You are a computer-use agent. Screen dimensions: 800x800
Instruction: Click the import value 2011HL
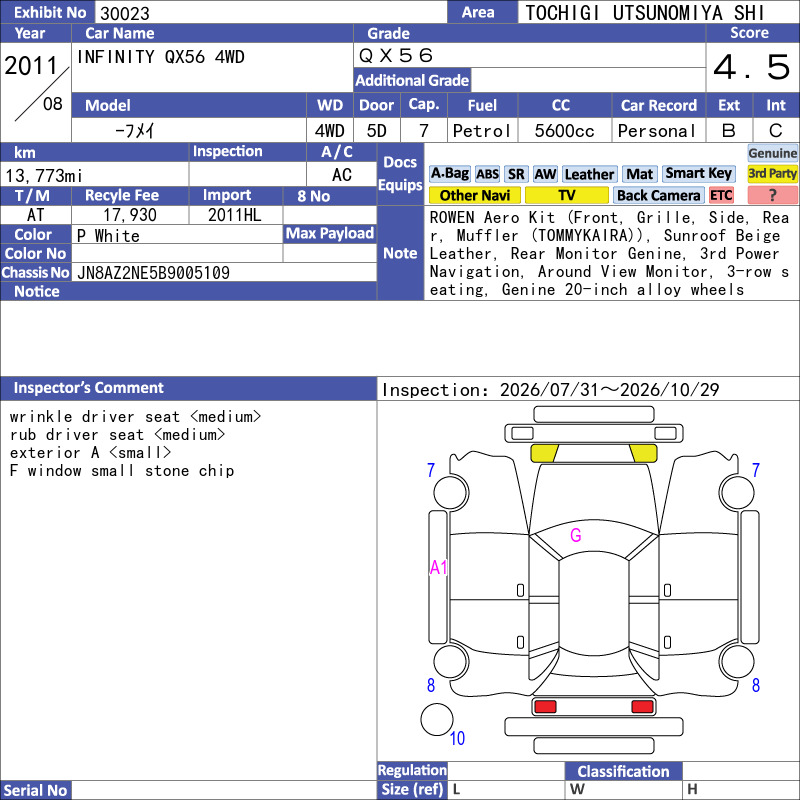pos(235,215)
